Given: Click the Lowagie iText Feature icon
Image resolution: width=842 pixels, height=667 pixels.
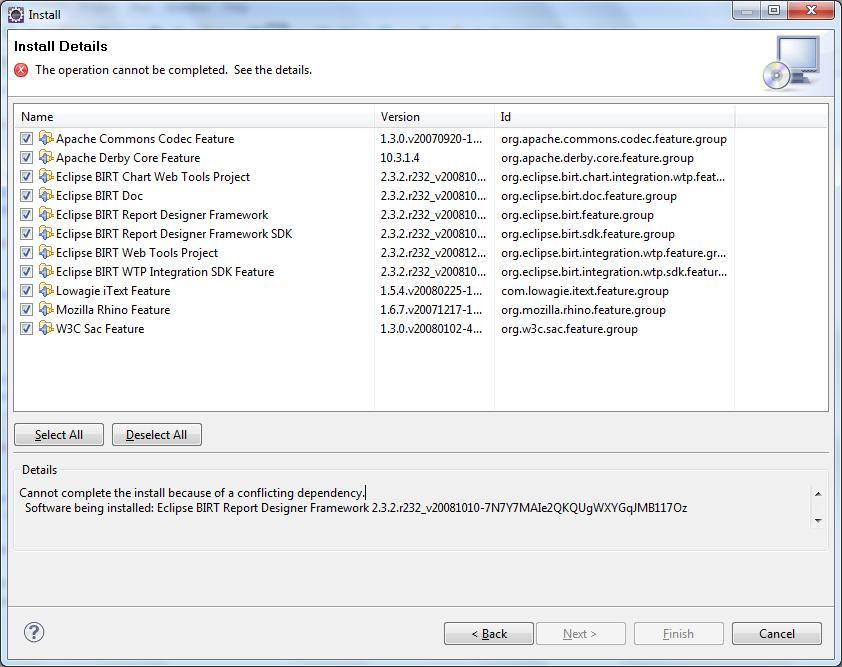Looking at the screenshot, I should coord(47,291).
